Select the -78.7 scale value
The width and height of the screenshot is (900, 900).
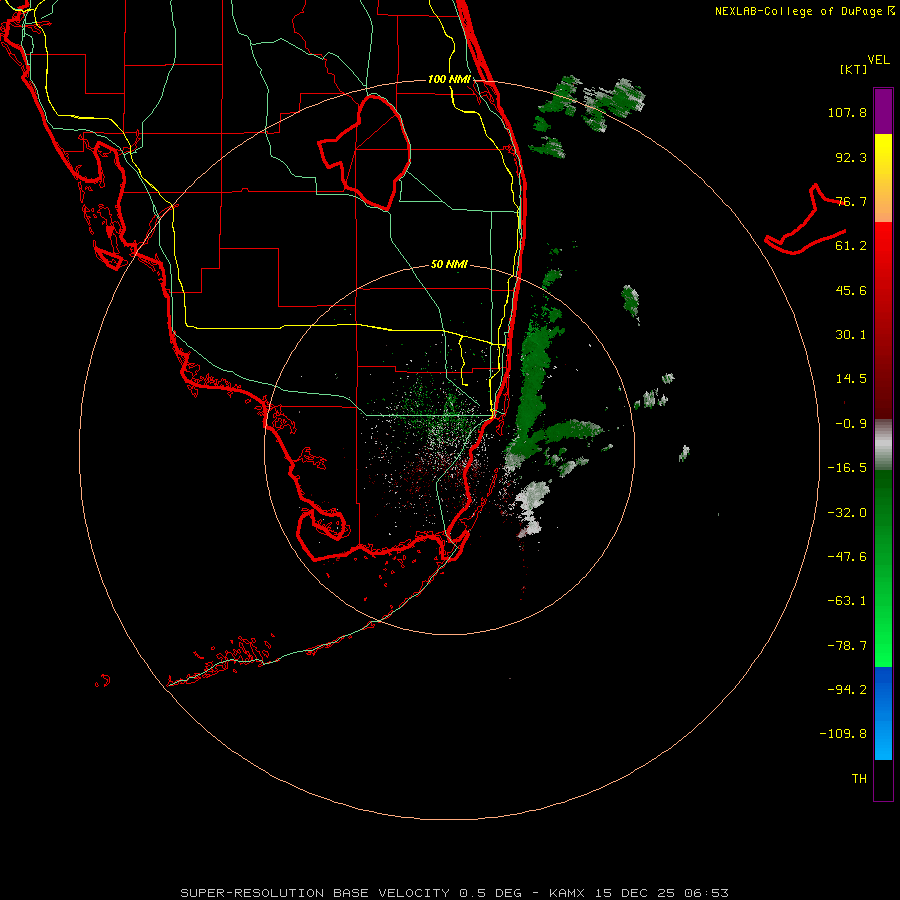point(847,646)
